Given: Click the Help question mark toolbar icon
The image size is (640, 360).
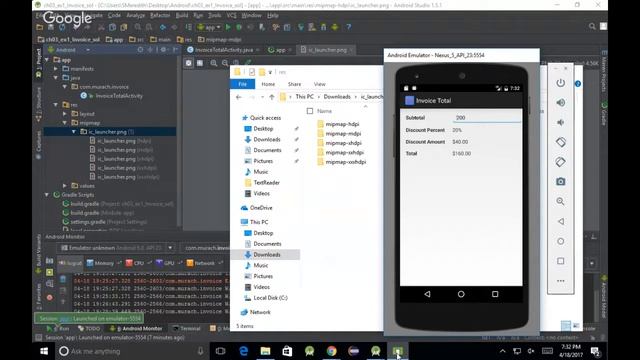Looking at the screenshot, I should point(349,27).
